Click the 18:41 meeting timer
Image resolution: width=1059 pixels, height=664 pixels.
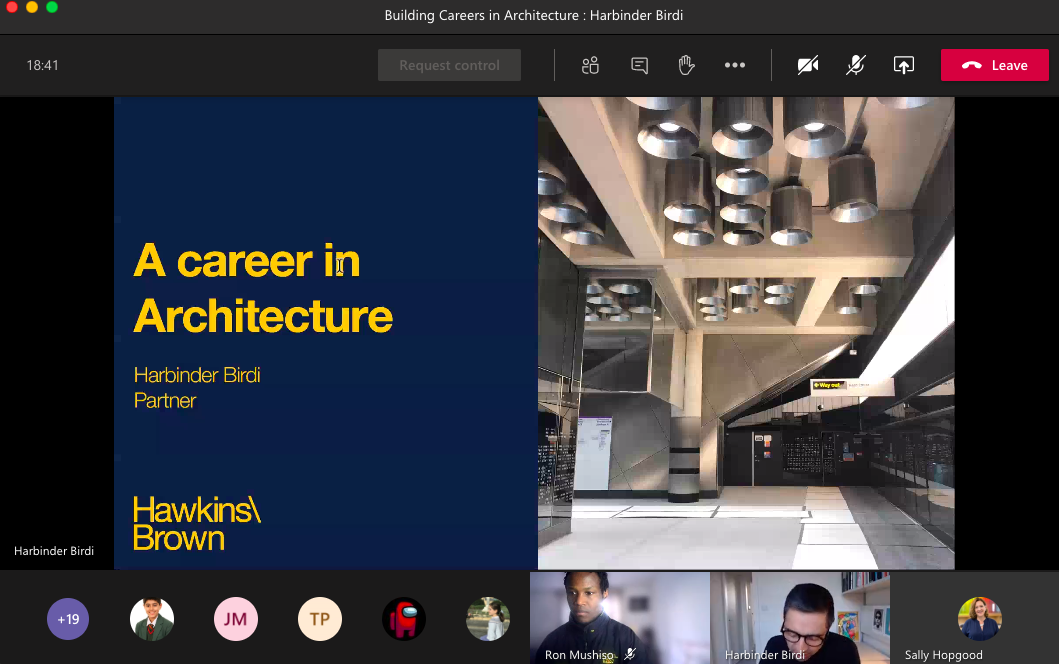pos(43,66)
